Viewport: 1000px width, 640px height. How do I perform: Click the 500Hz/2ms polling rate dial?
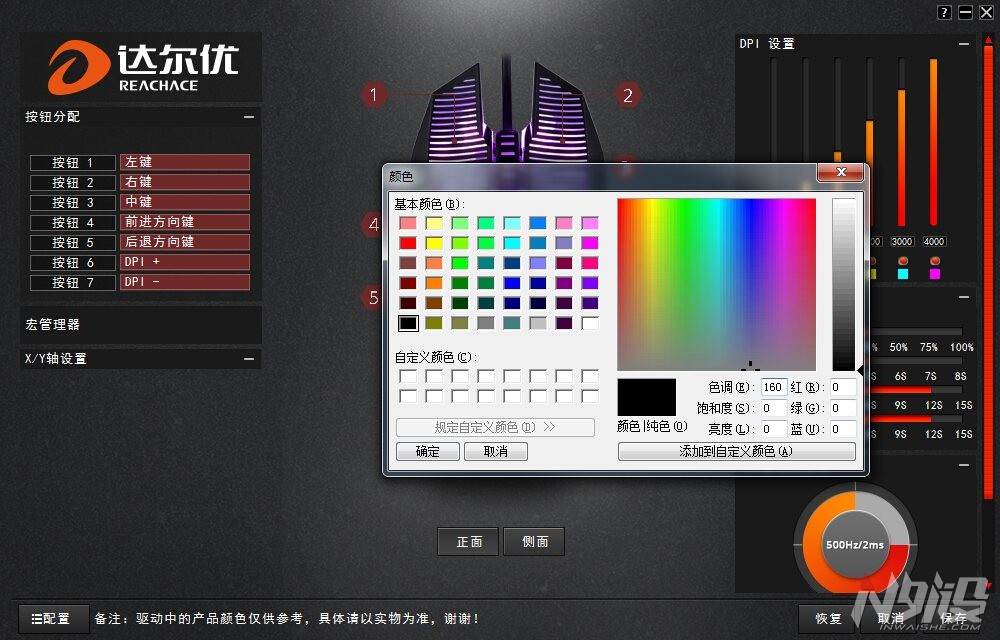click(x=855, y=545)
